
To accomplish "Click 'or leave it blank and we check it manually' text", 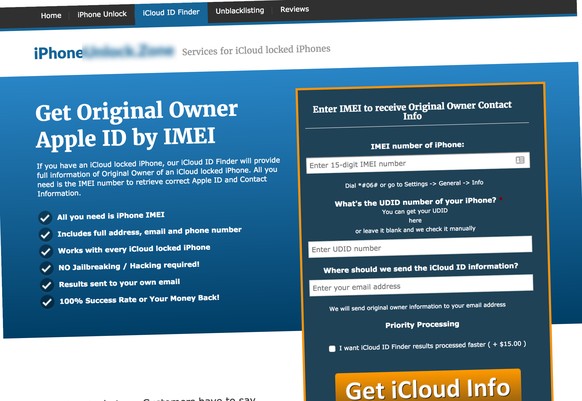I will tap(415, 229).
